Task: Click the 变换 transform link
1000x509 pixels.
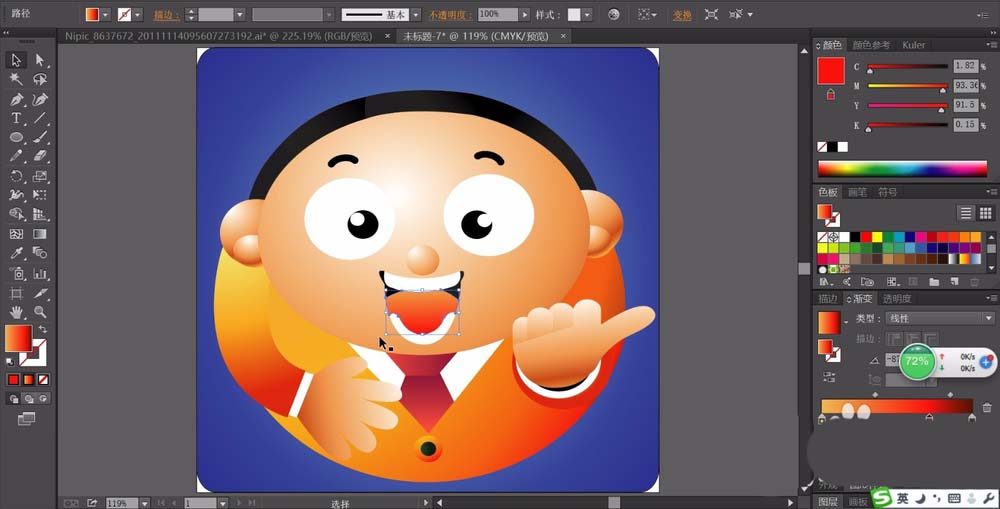Action: pos(682,15)
